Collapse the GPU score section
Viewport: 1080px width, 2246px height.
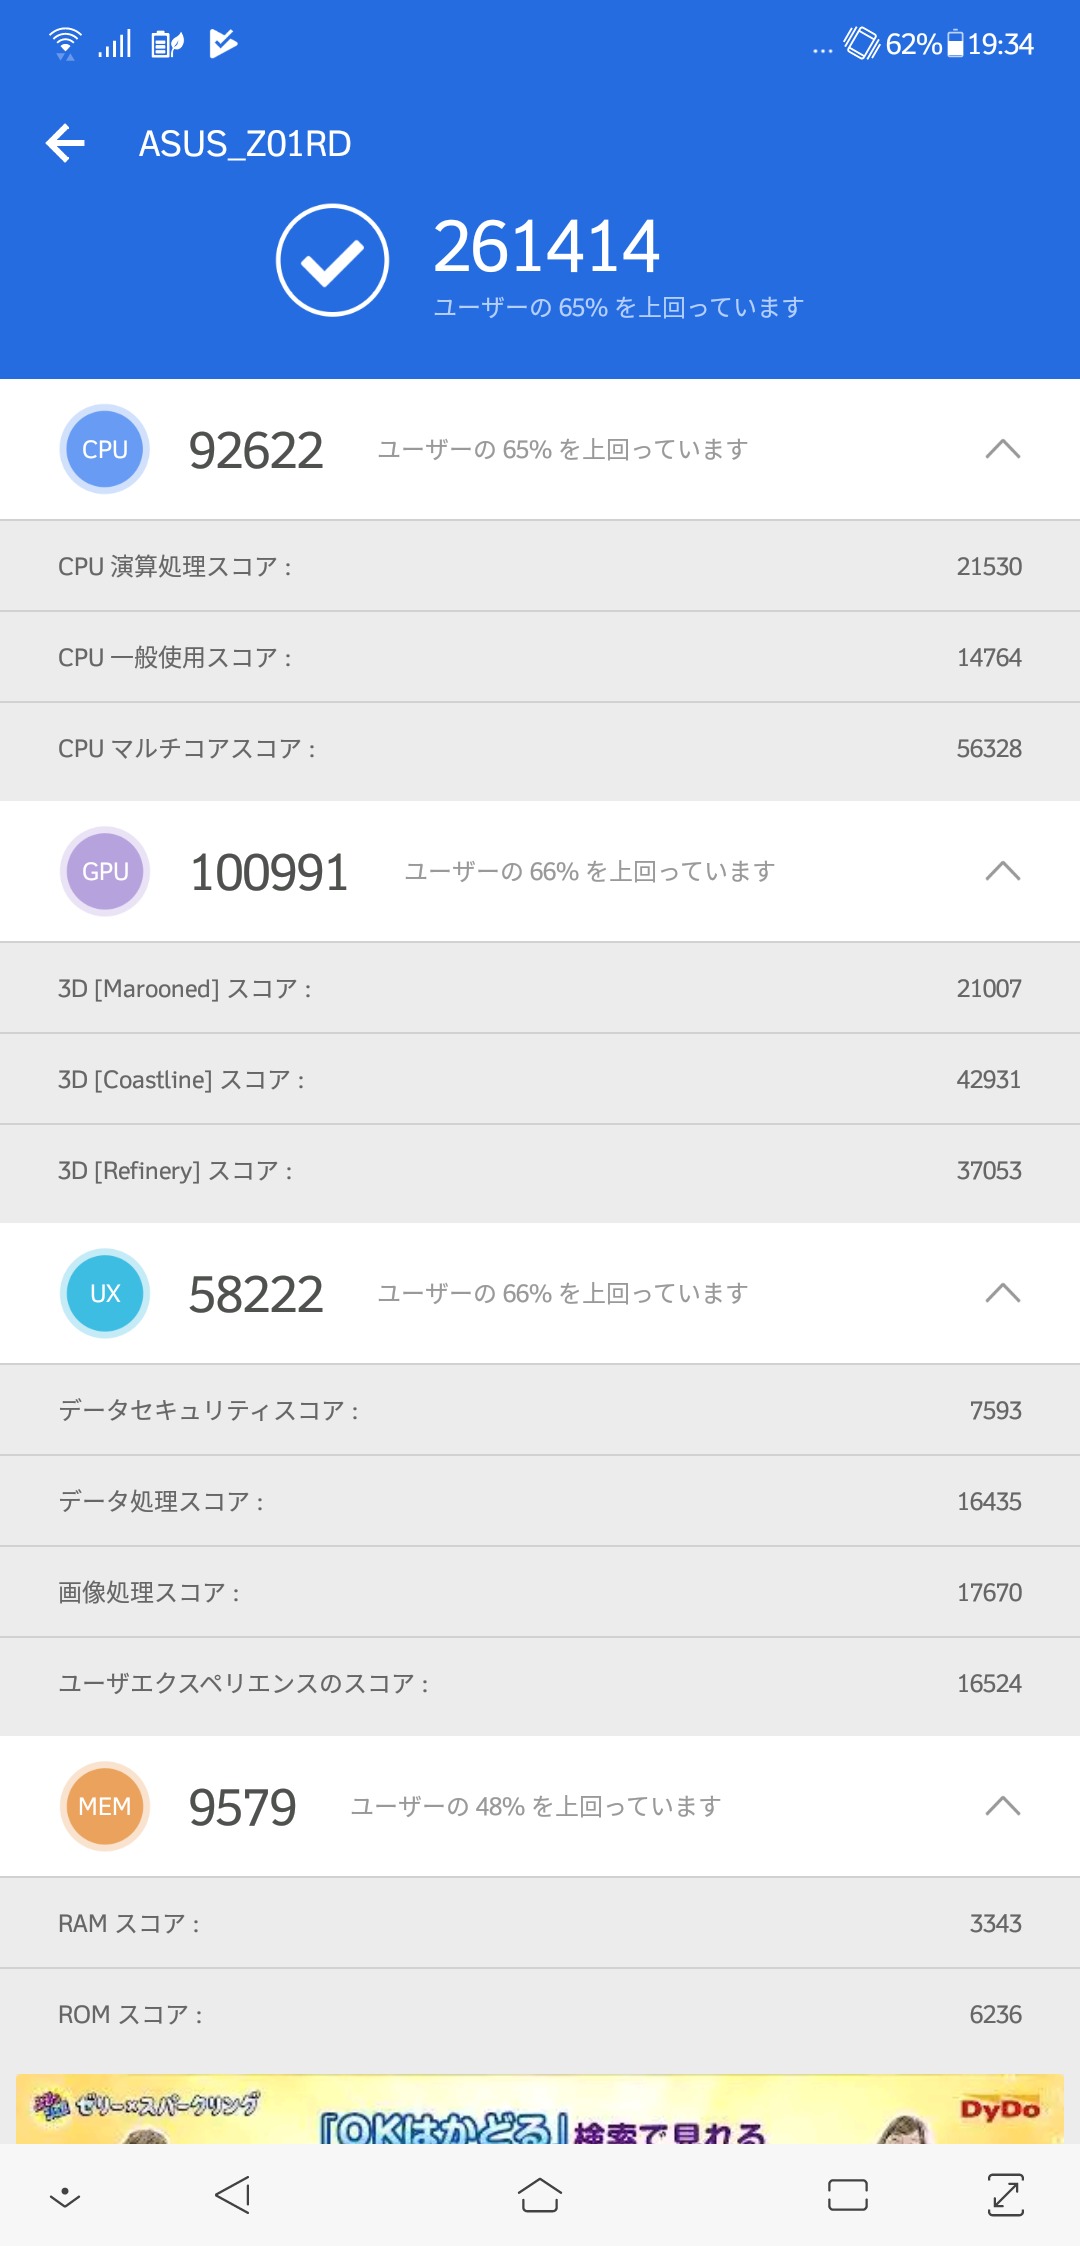point(1002,872)
